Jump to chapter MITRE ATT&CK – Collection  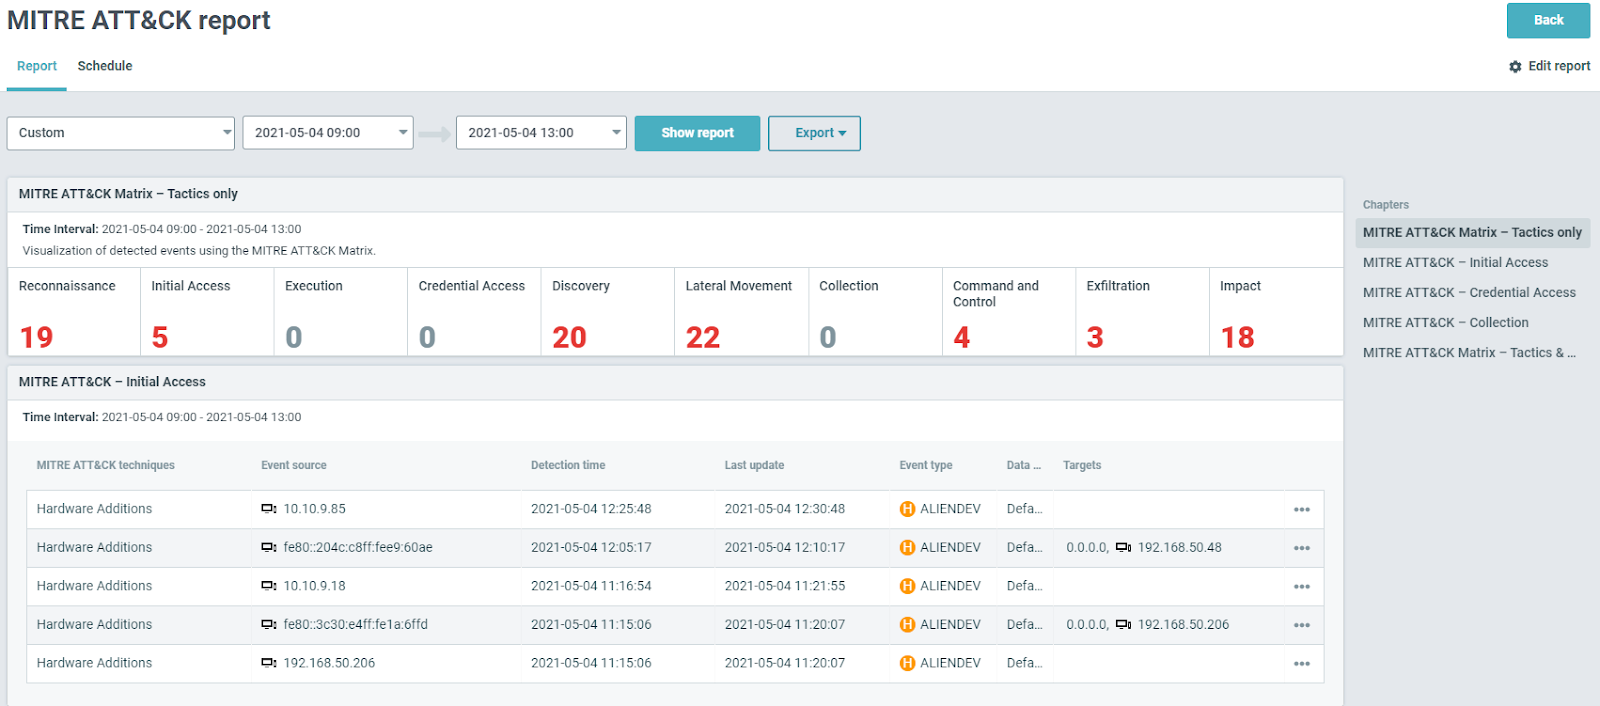tap(1445, 322)
